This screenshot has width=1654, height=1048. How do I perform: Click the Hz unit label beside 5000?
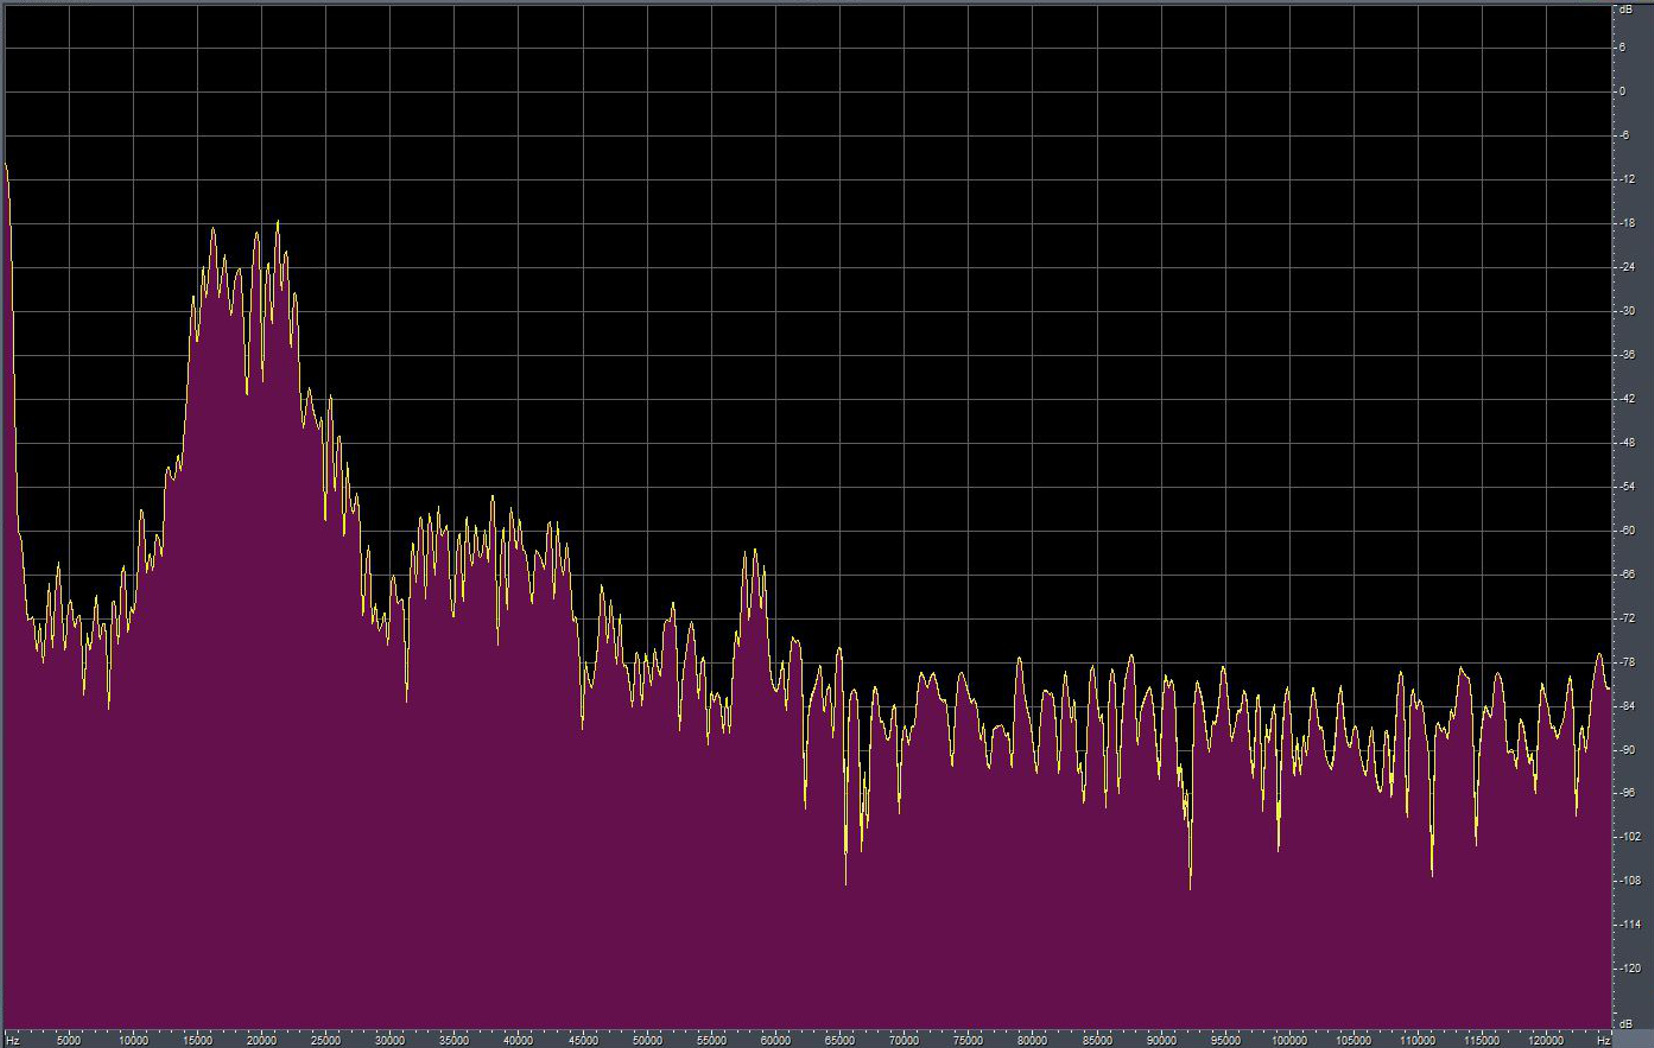tap(13, 1041)
